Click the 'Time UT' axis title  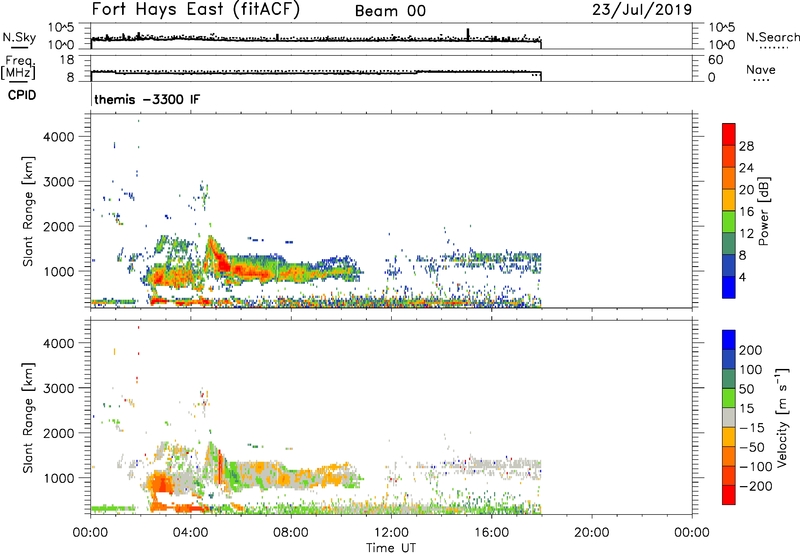(391, 548)
